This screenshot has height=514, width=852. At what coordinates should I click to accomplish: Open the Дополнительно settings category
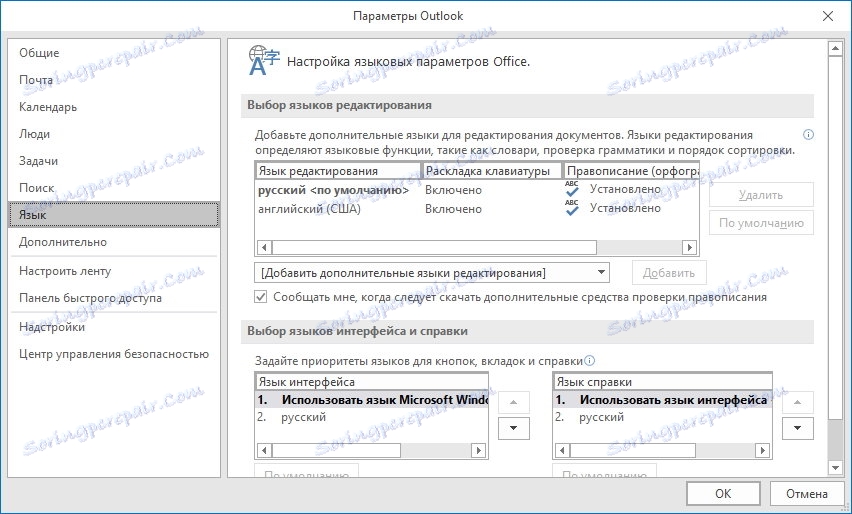click(x=114, y=242)
